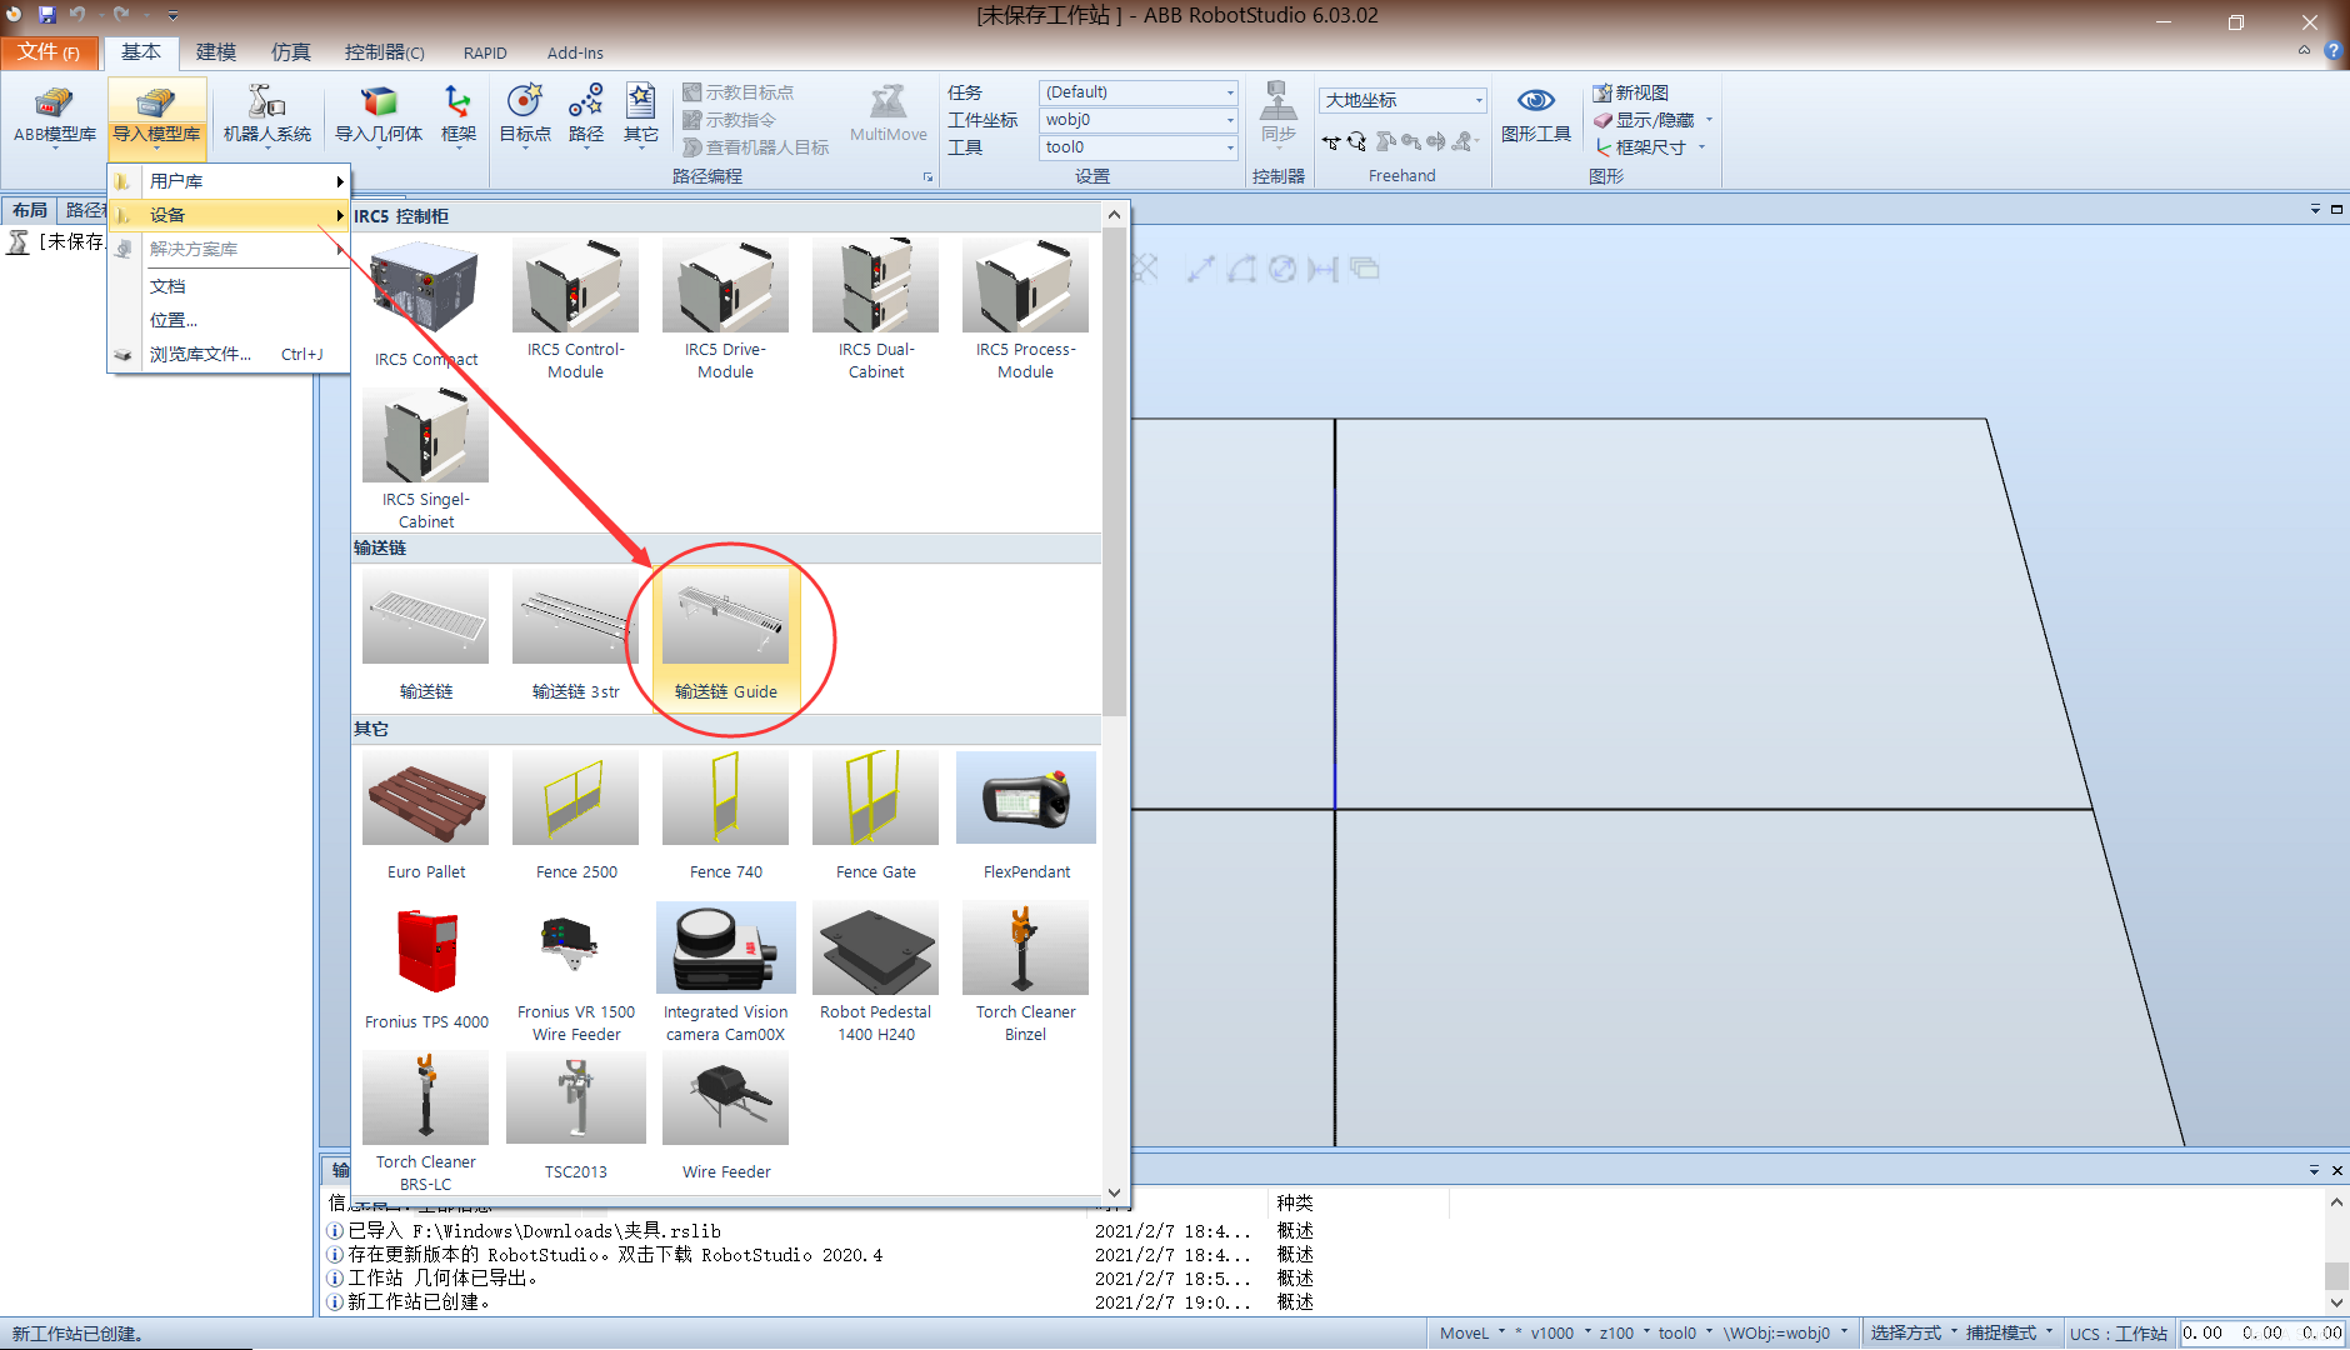Image resolution: width=2350 pixels, height=1350 pixels.
Task: Open the 任务 (Default) dropdown
Action: click(1138, 92)
